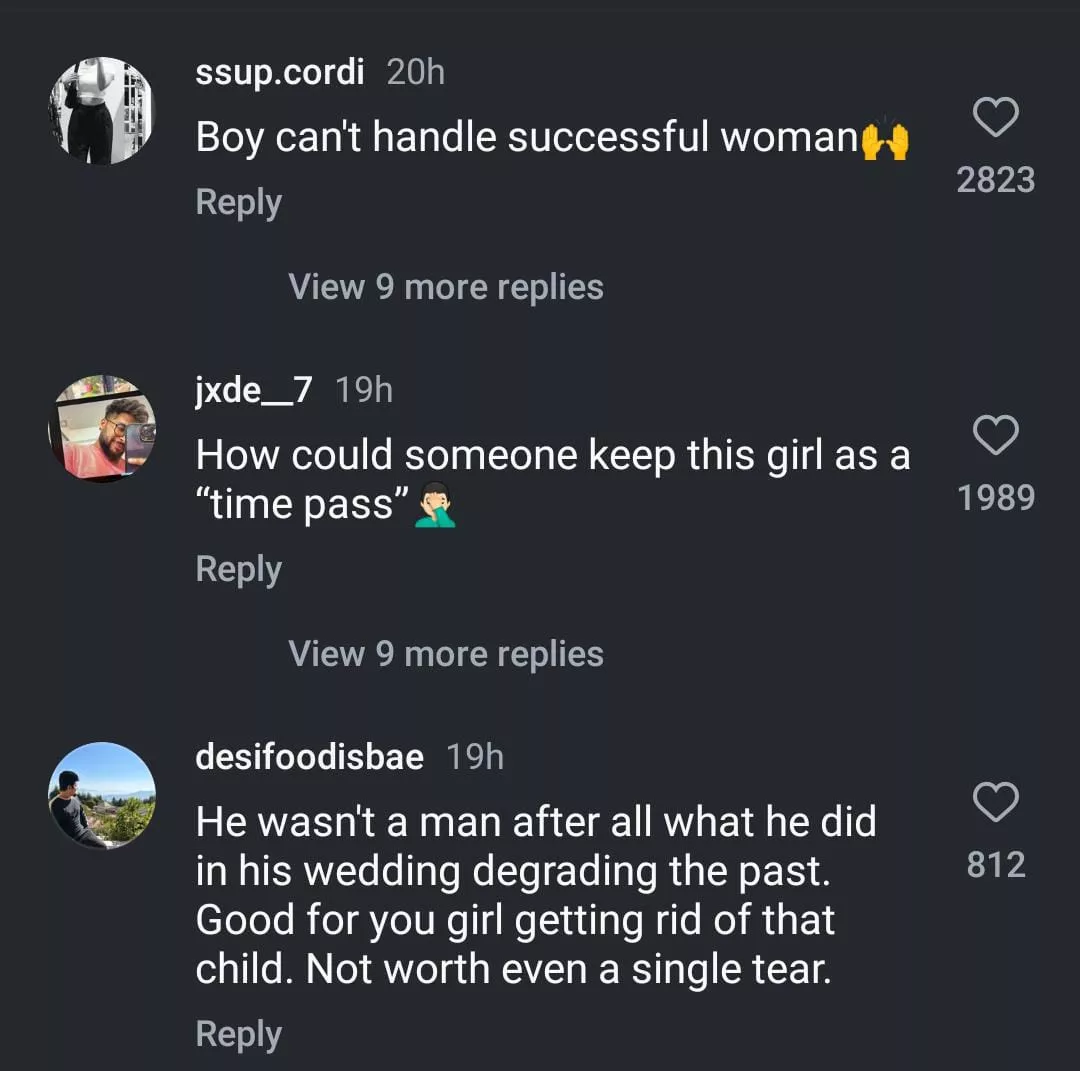Screen dimensions: 1080x1071
Task: Reply to jxde__7's comment
Action: (x=238, y=569)
